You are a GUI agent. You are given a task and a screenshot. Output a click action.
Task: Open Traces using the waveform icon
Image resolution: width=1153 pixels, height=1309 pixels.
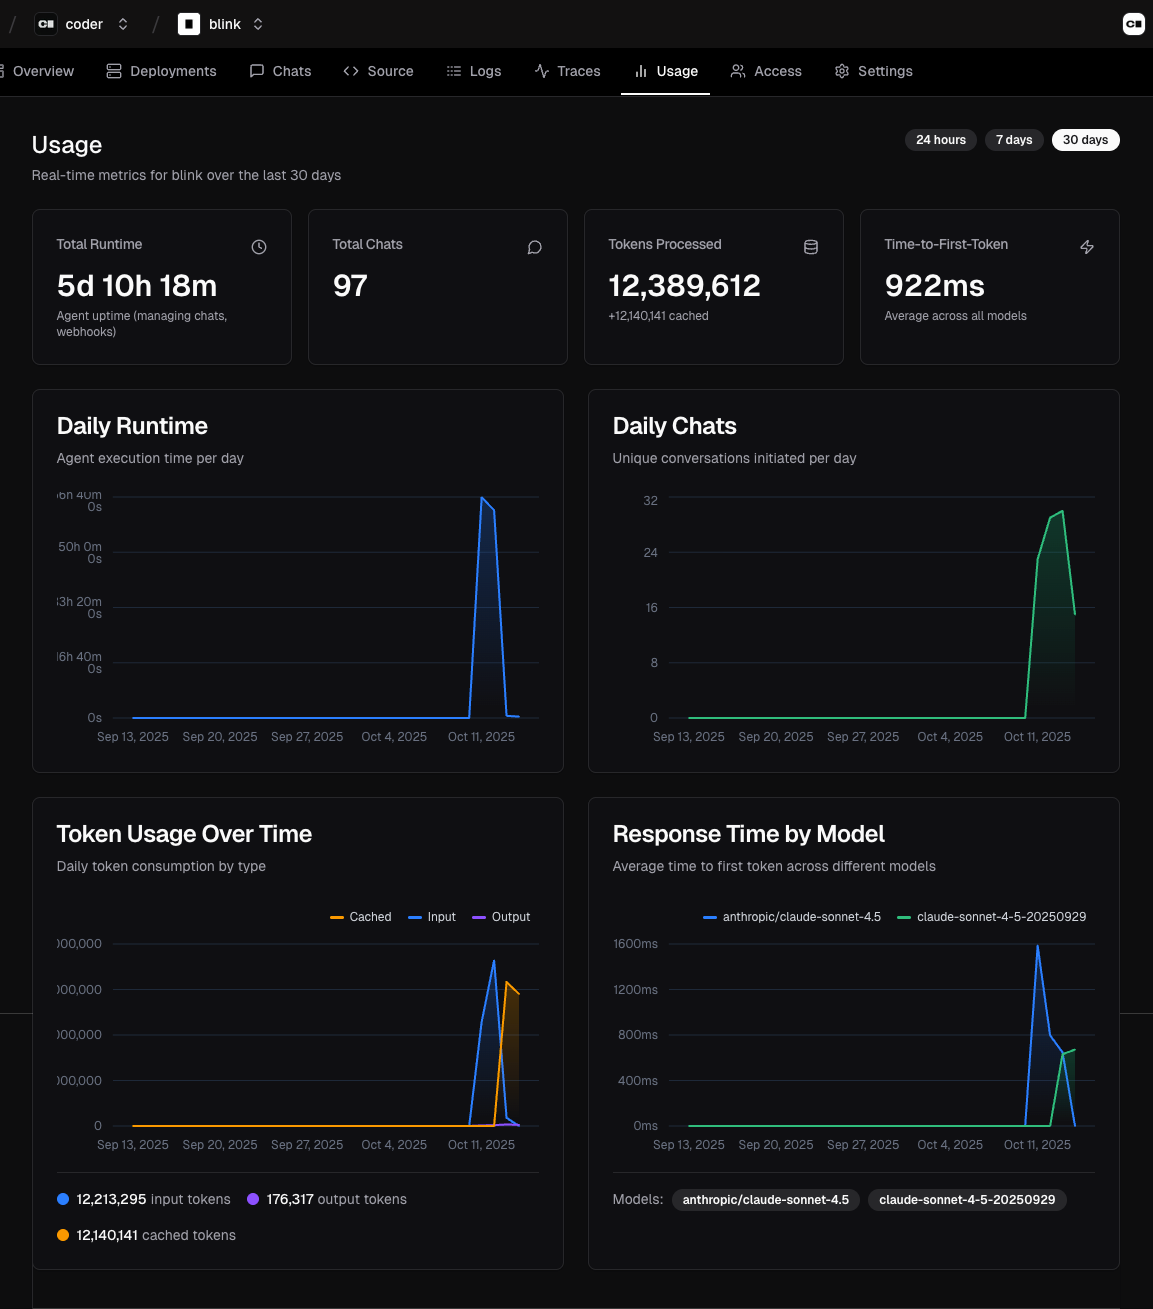[x=544, y=71]
